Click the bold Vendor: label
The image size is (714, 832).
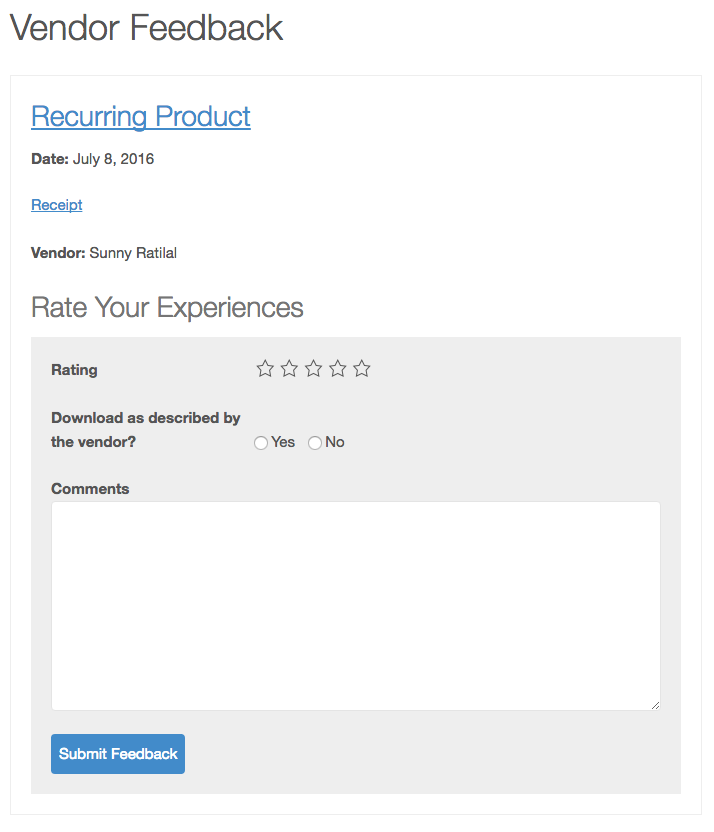click(58, 253)
